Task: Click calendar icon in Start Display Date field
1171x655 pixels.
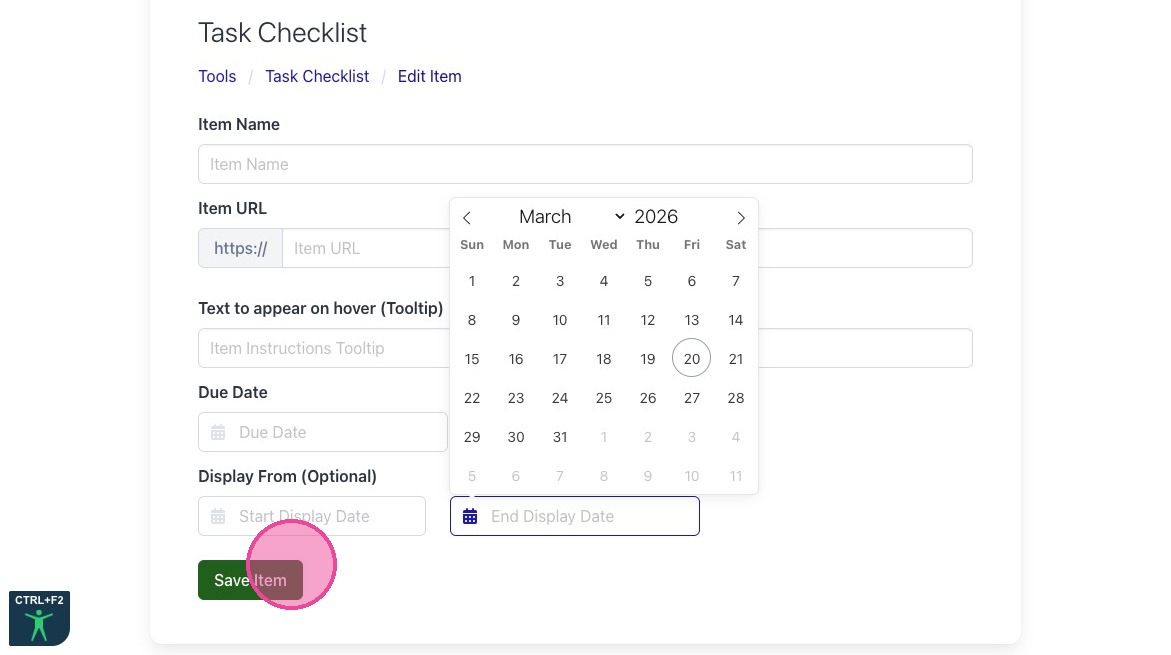Action: click(x=218, y=516)
